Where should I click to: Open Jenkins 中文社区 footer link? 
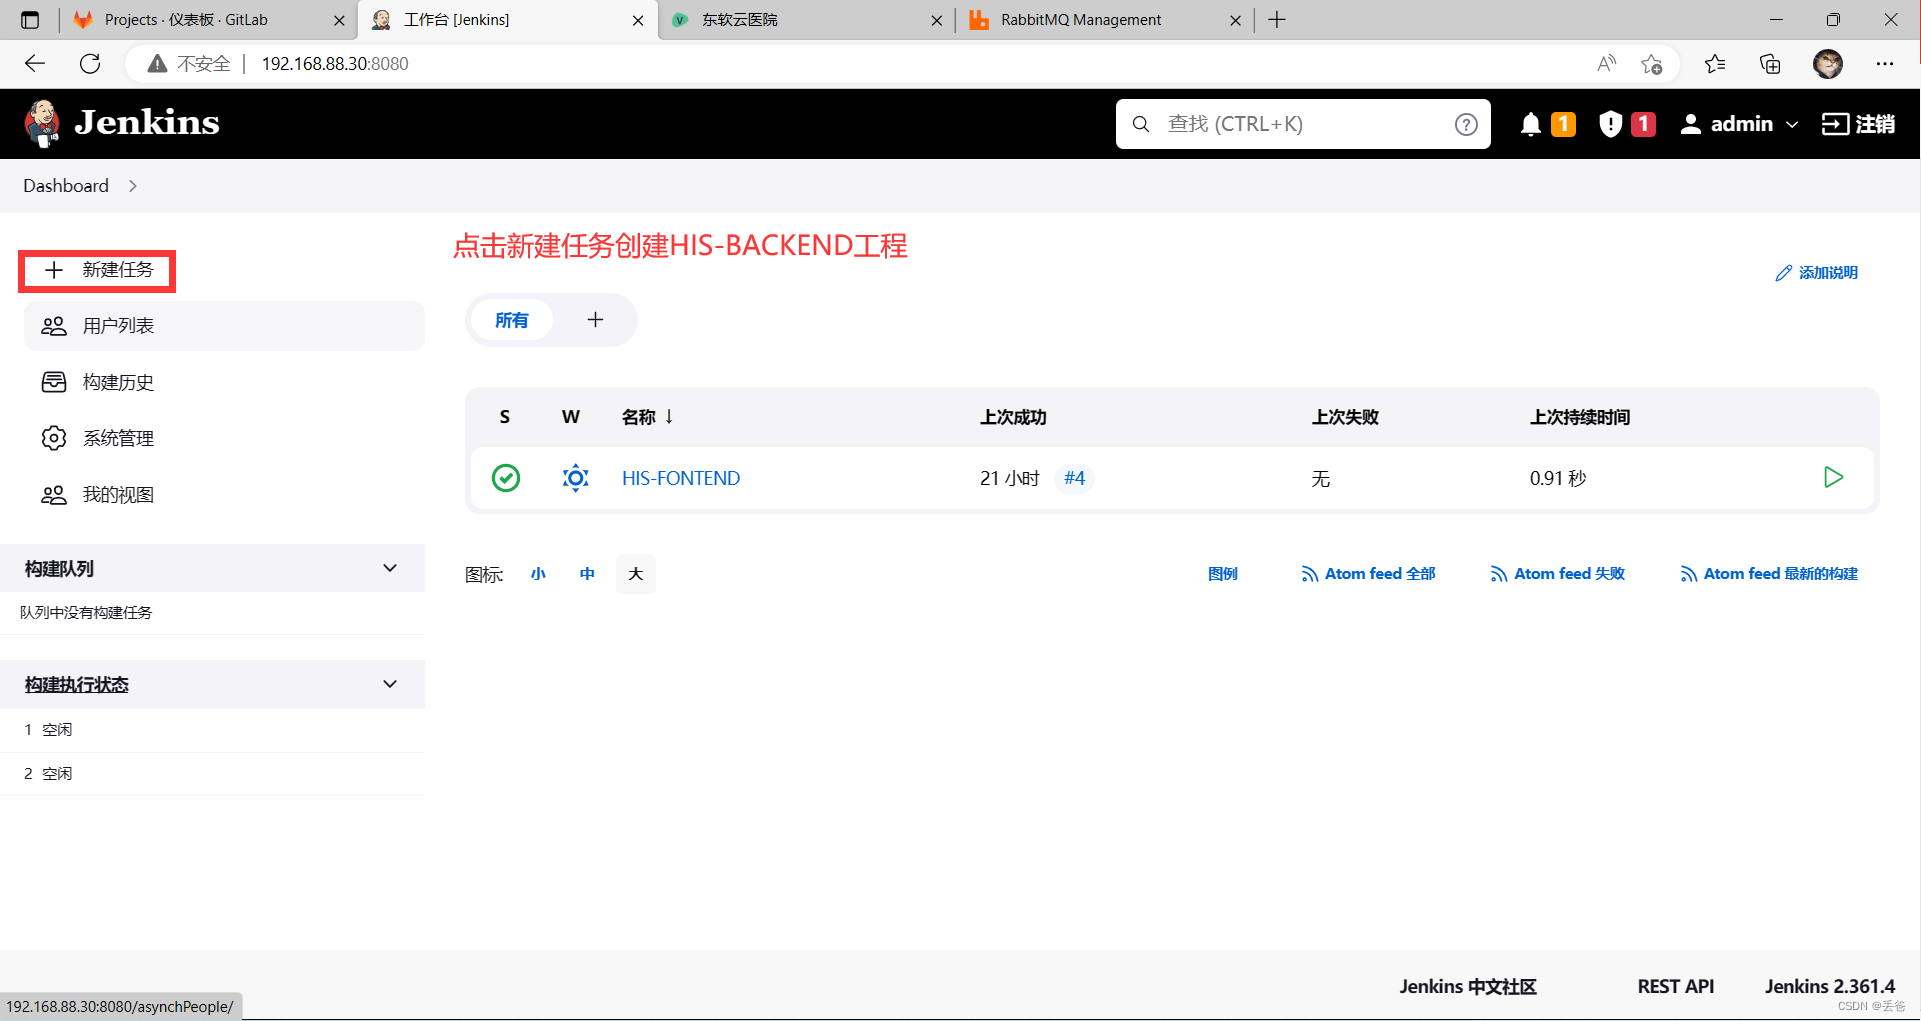[1467, 987]
